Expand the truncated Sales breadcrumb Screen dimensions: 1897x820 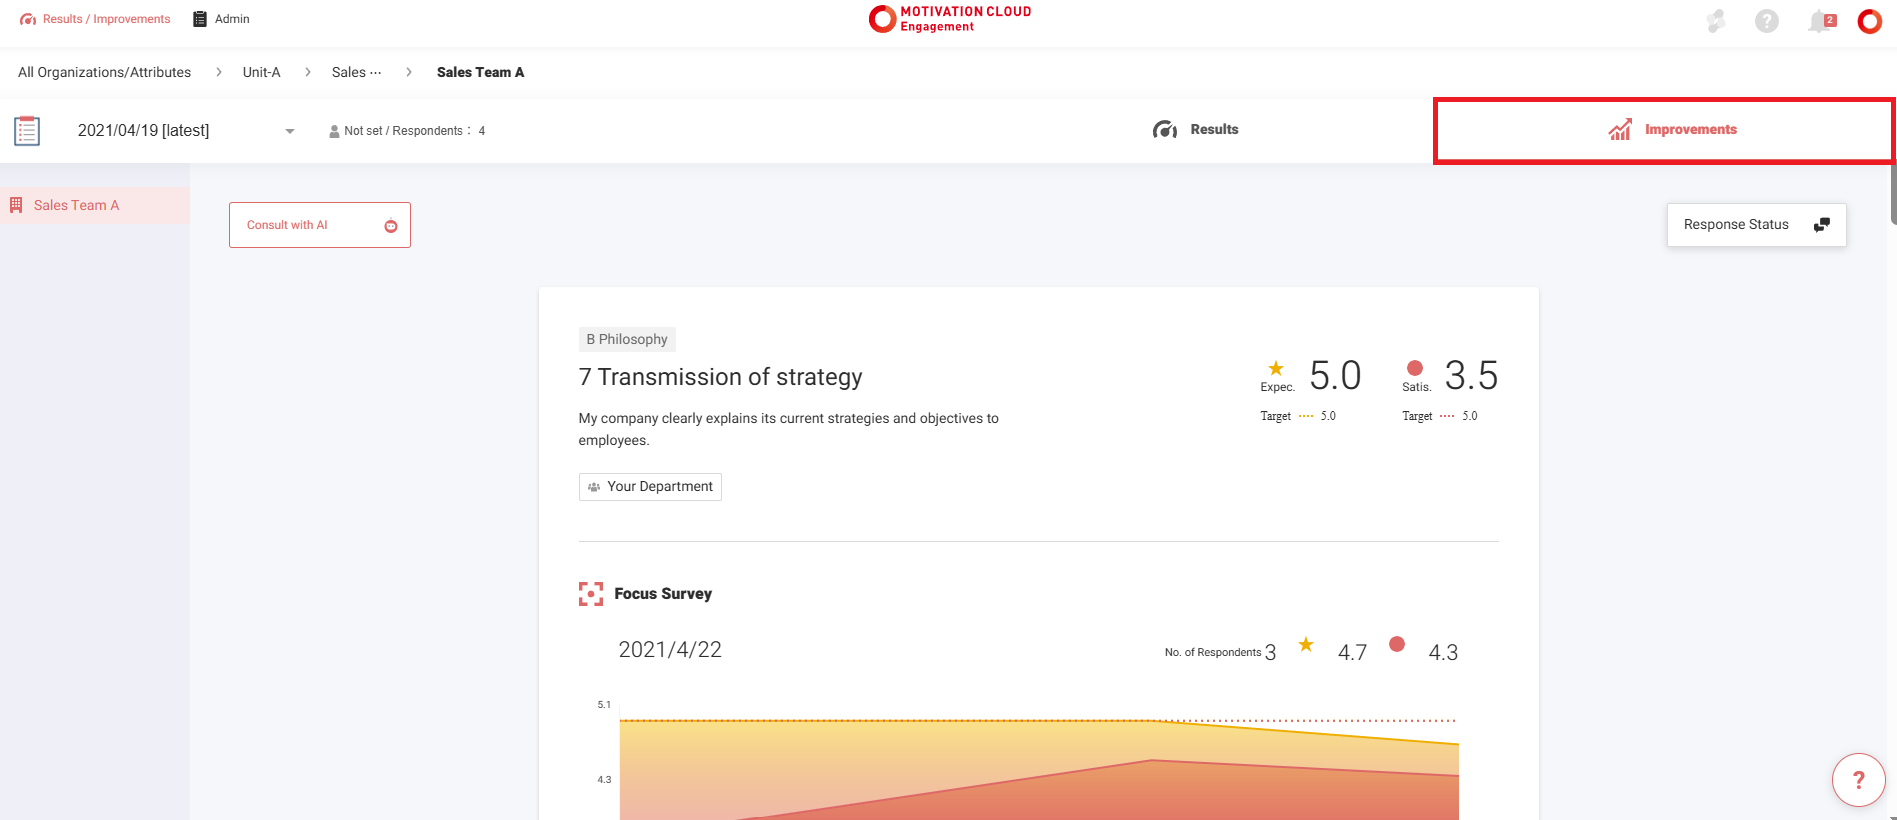coord(356,72)
